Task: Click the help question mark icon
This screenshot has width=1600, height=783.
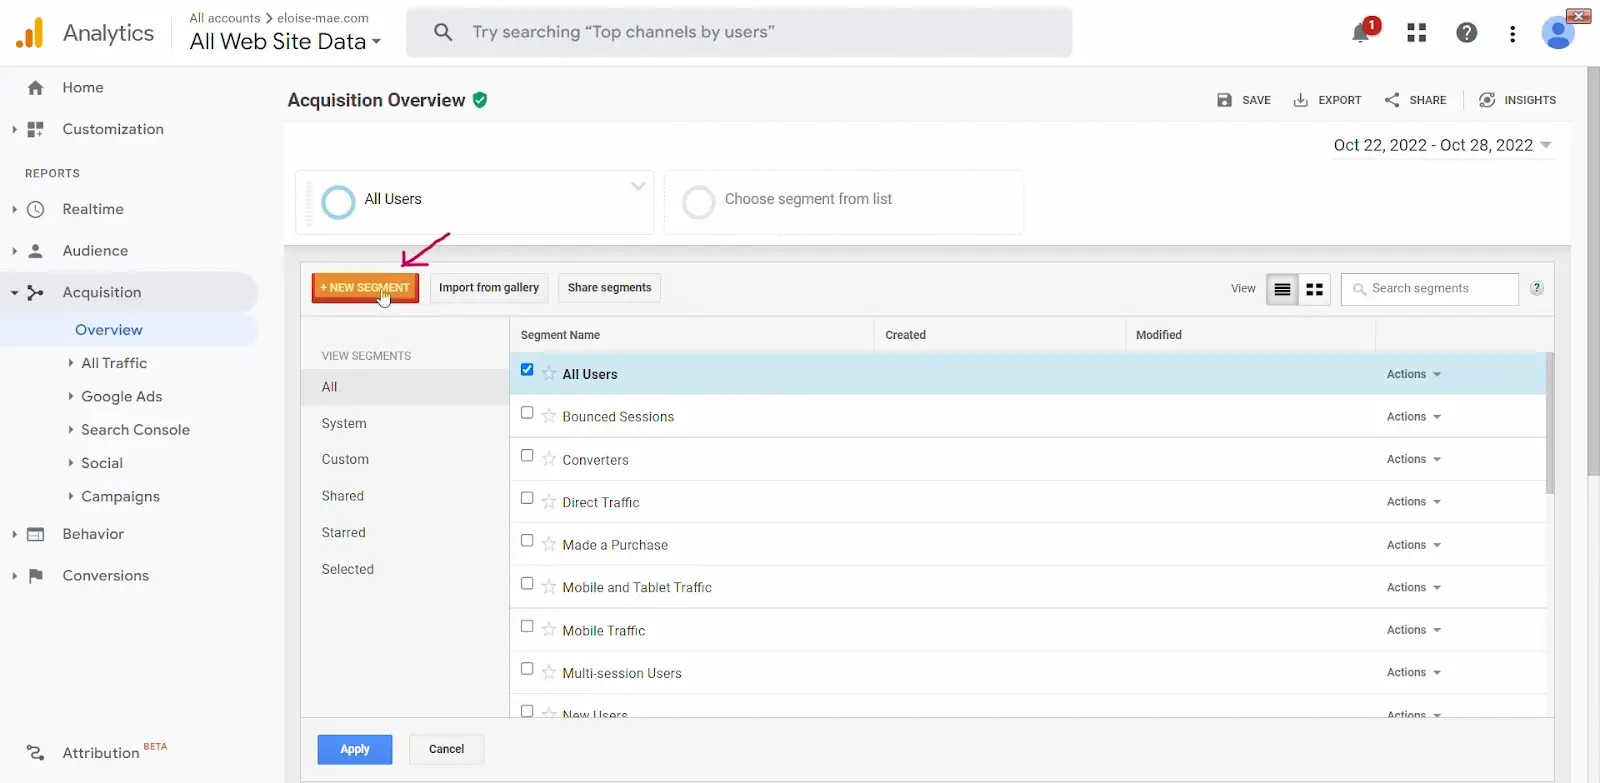Action: tap(1466, 33)
